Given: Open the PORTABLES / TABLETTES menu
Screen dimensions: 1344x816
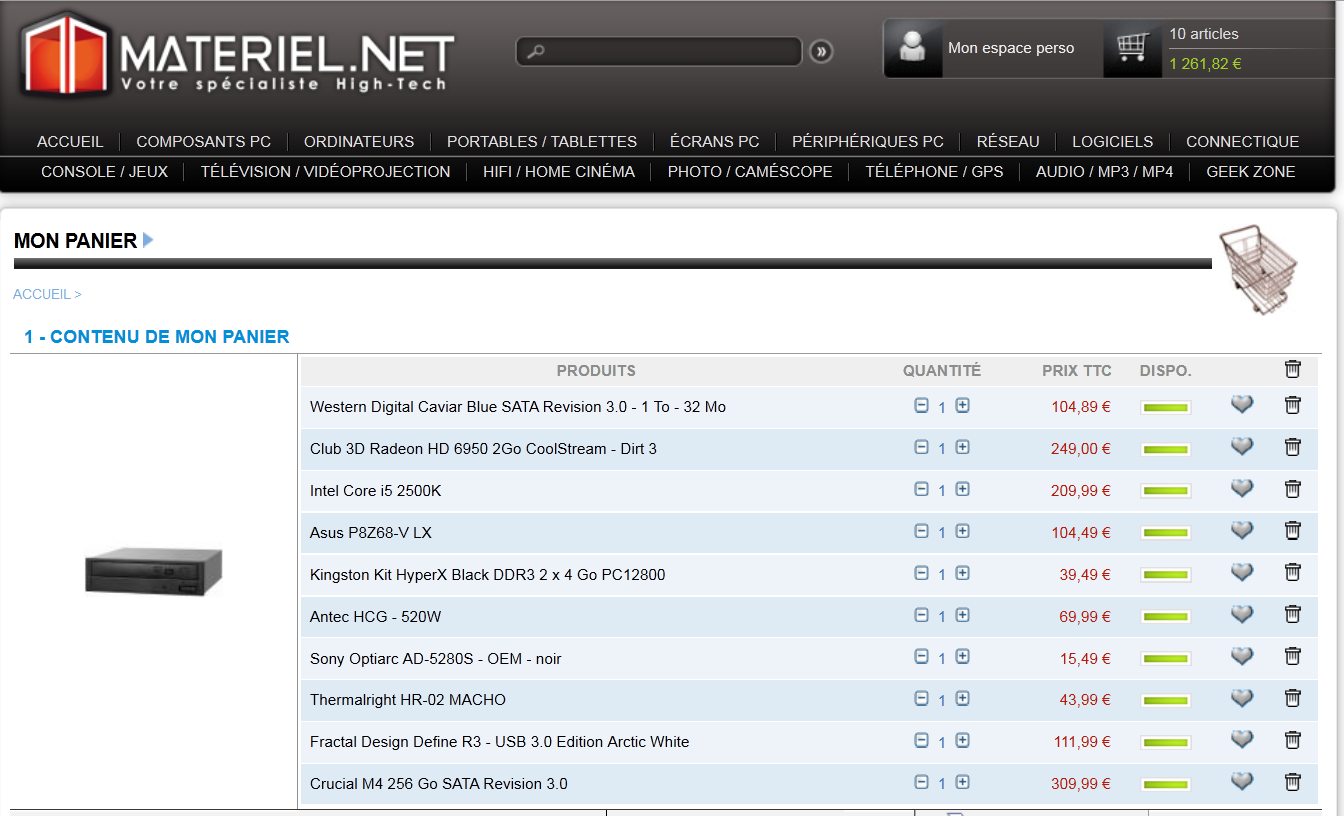Looking at the screenshot, I should [541, 142].
